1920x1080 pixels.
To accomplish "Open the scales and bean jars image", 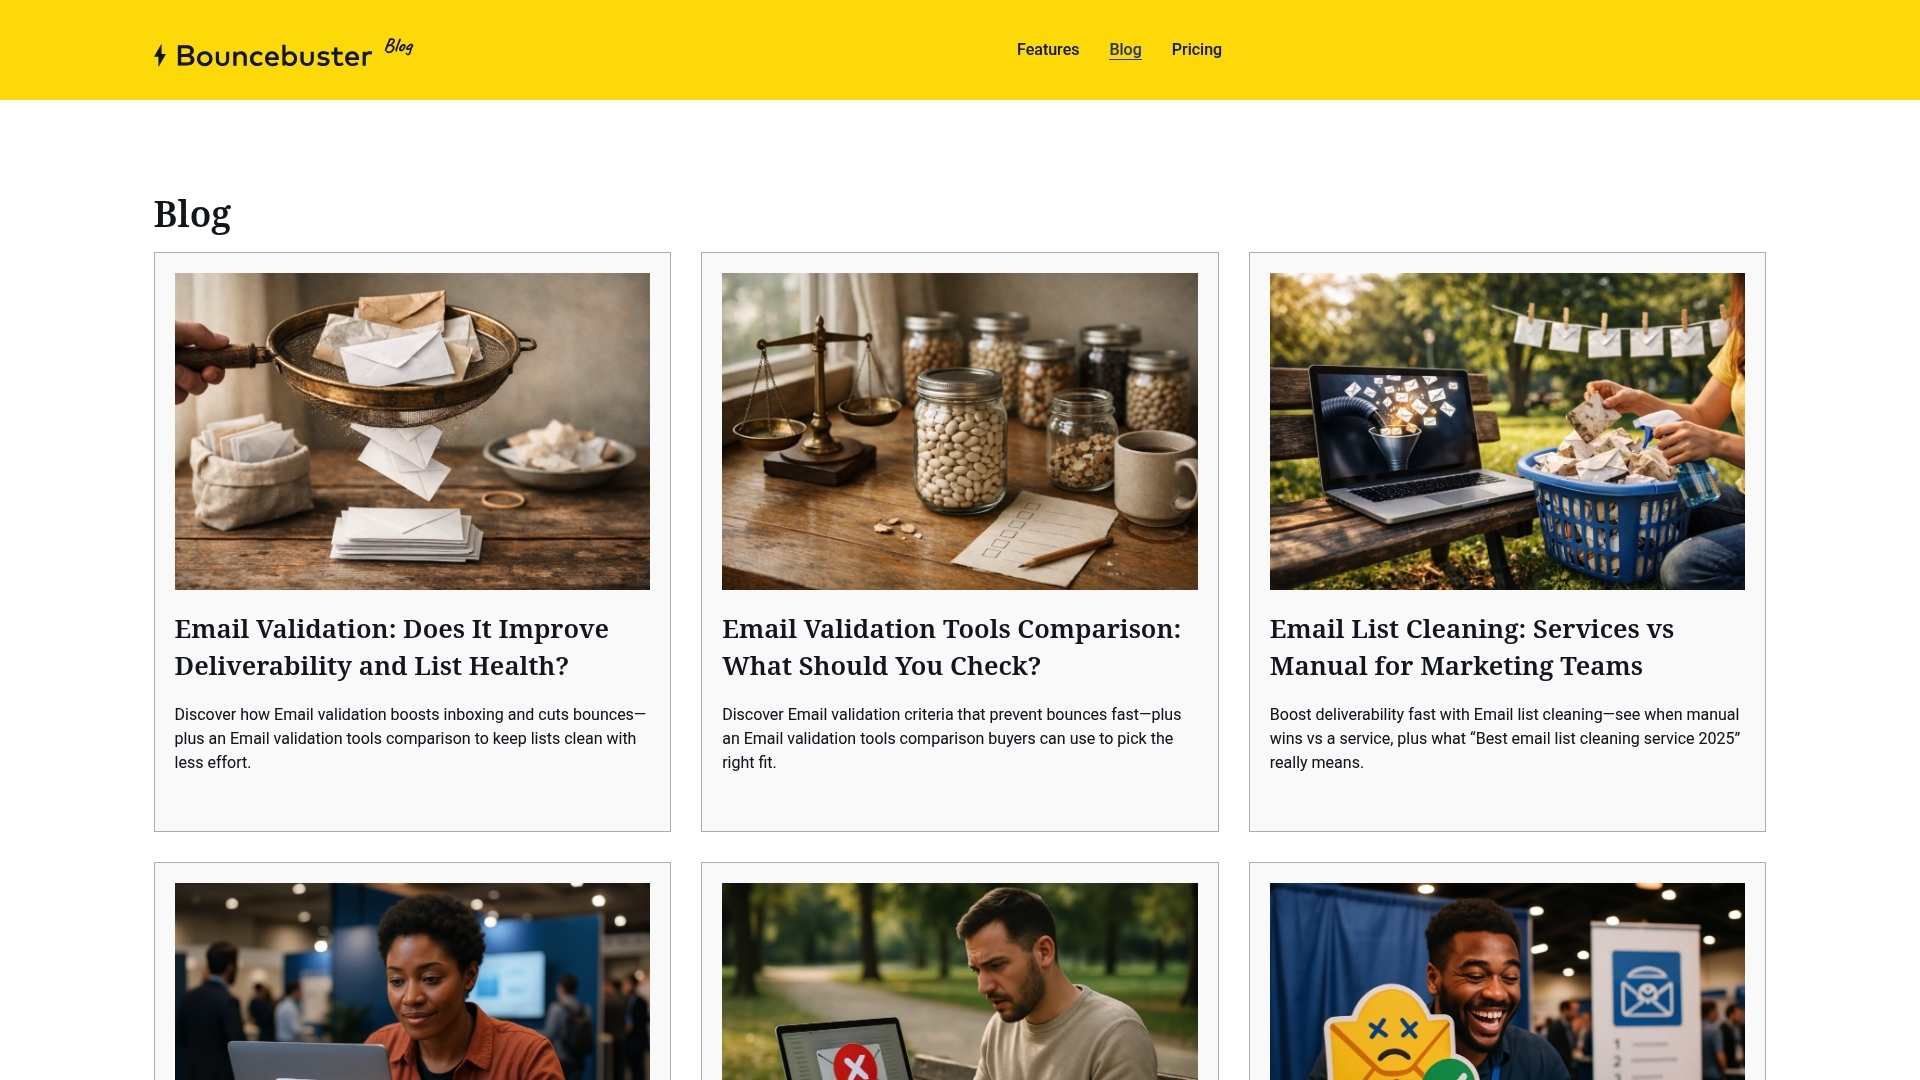I will pos(959,431).
